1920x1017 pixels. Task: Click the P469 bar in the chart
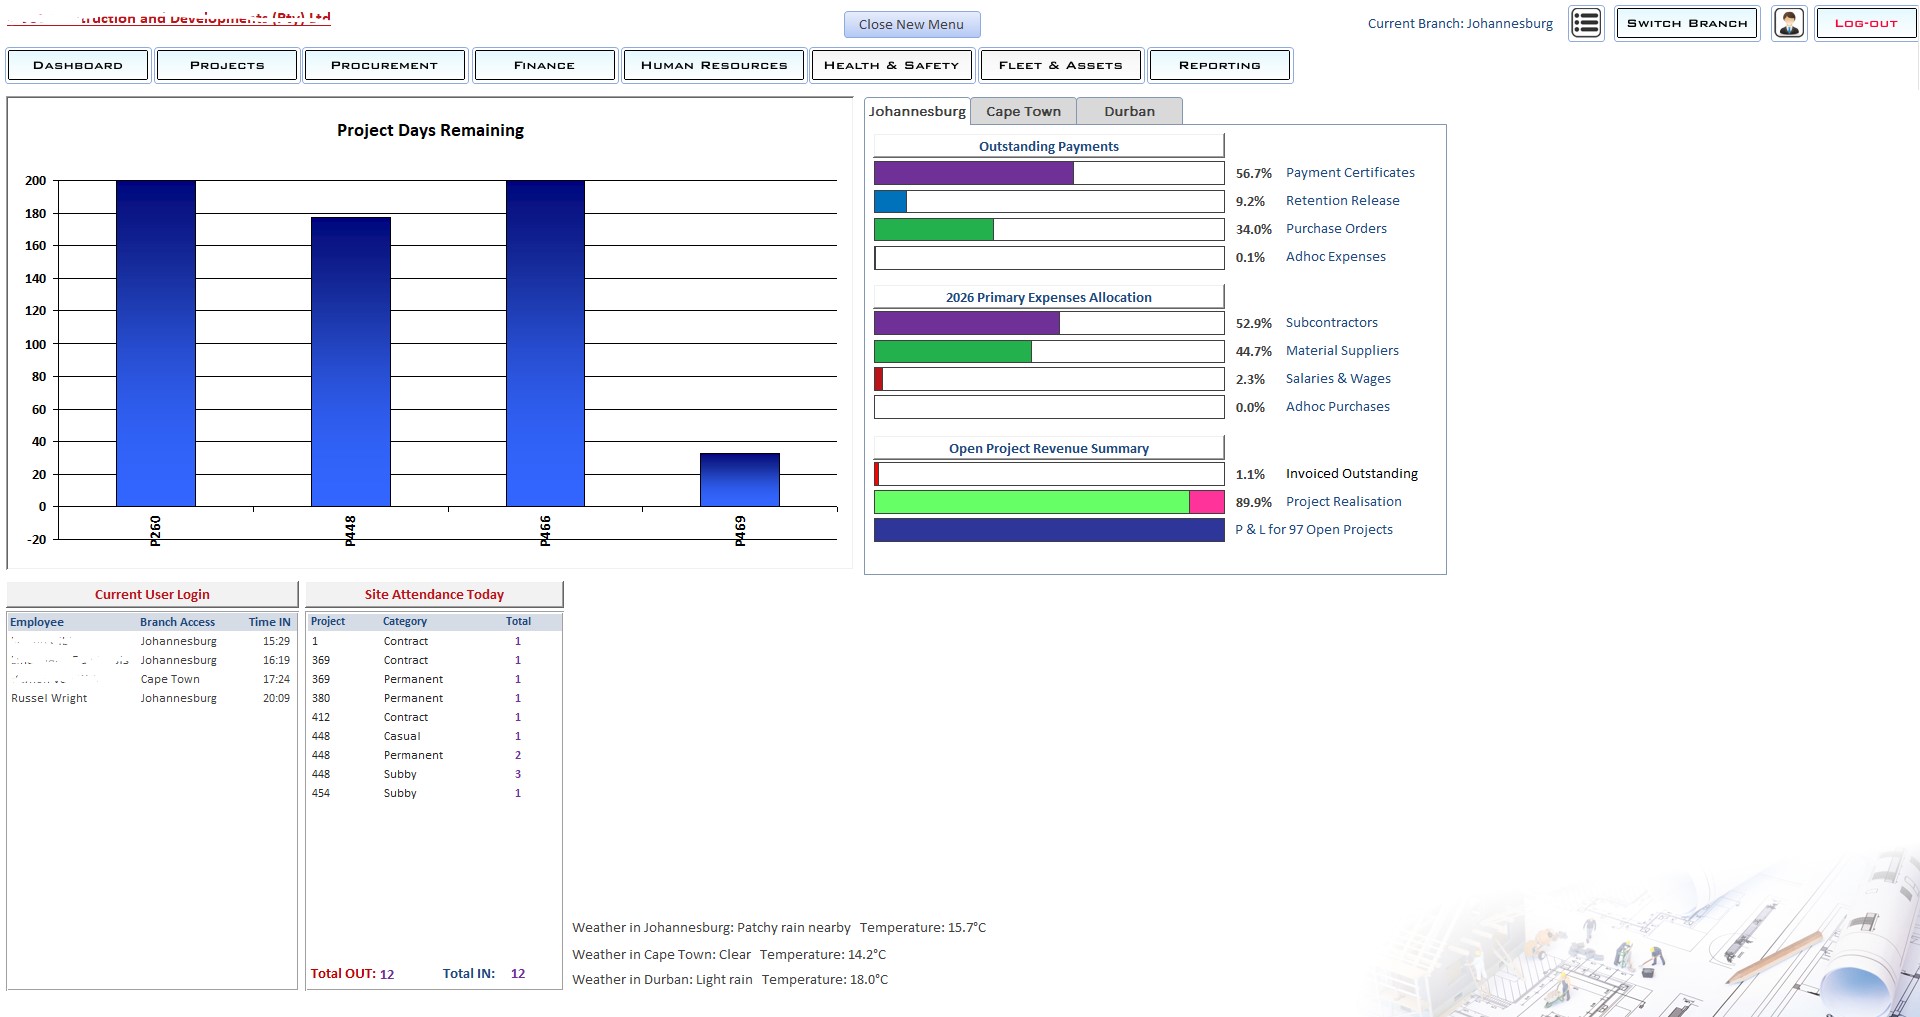[x=740, y=480]
